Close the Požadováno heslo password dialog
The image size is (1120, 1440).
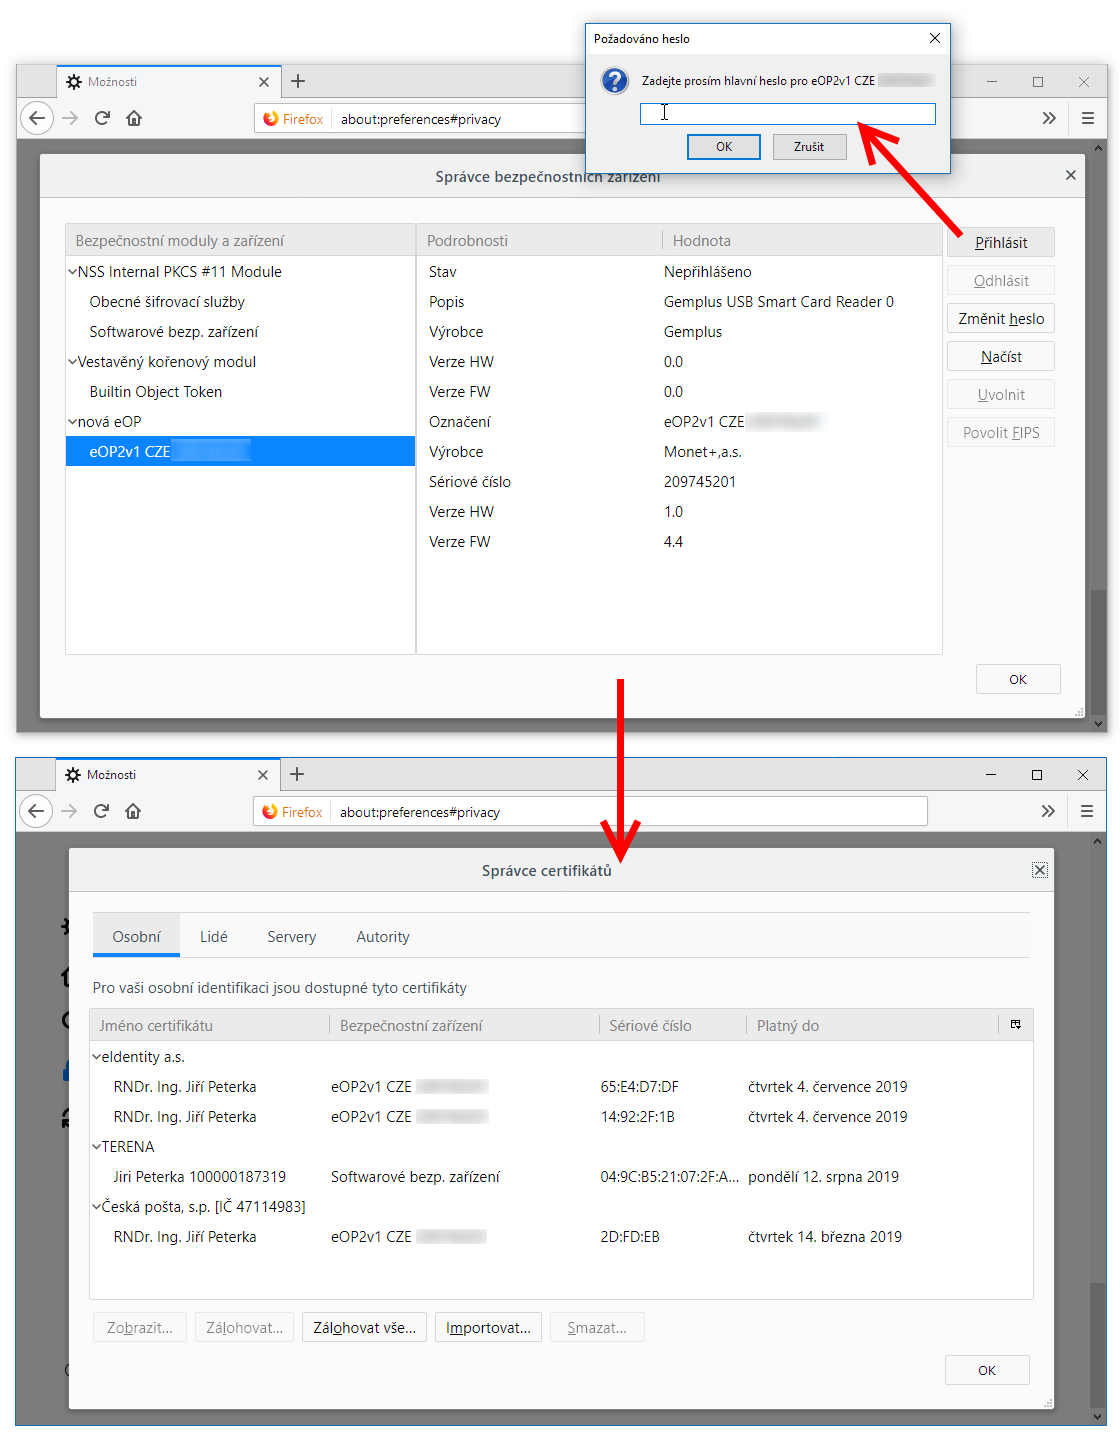(x=935, y=38)
